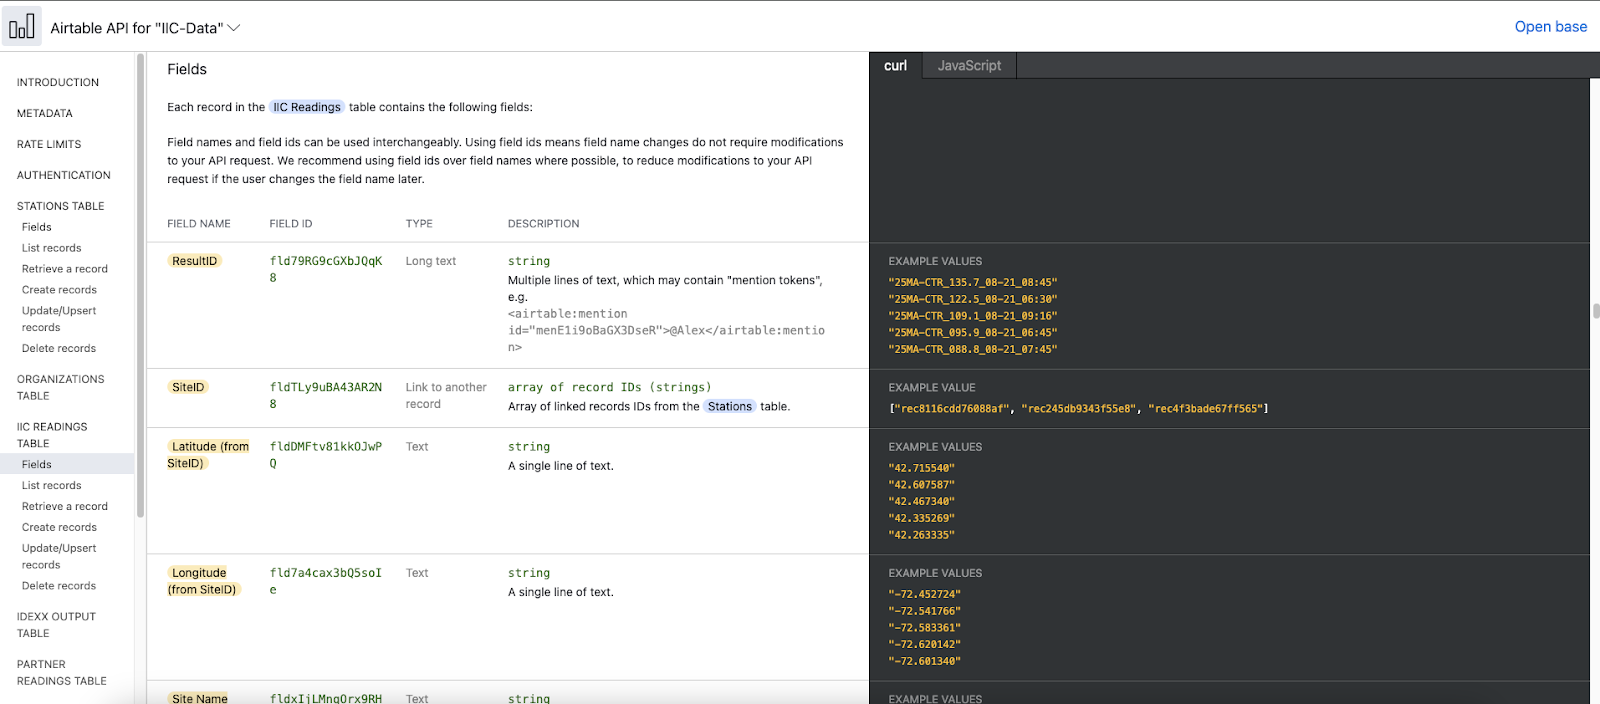This screenshot has width=1600, height=704.
Task: Select field ID fldTLy9uBA43AR2N8
Action: pos(326,396)
